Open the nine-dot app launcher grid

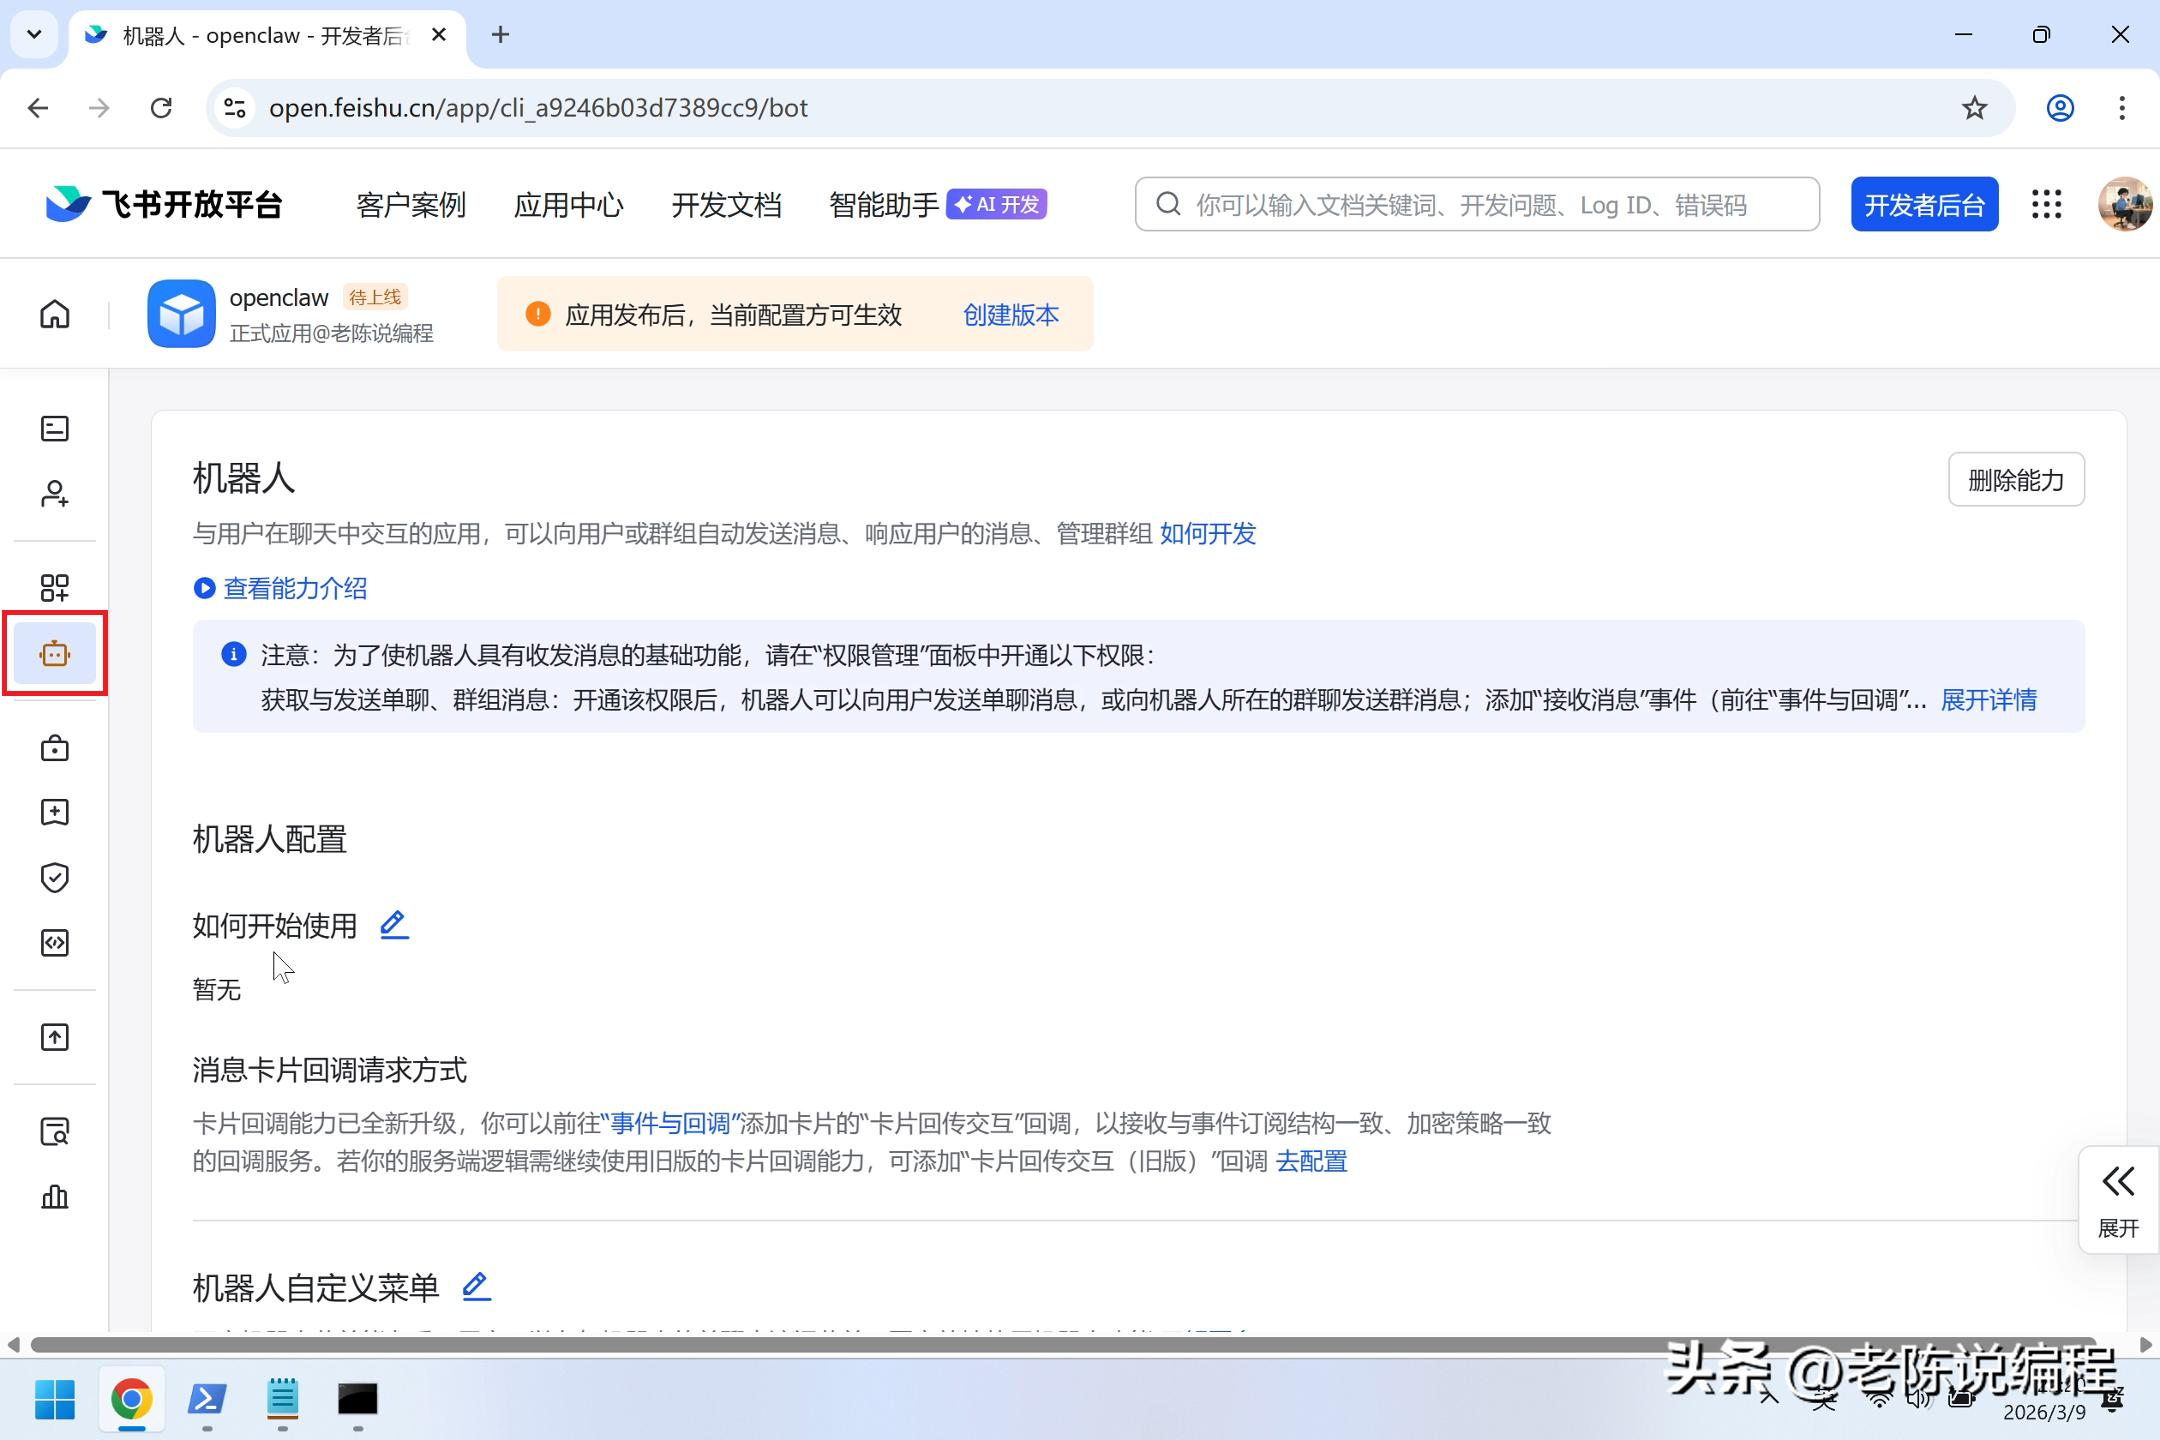pyautogui.click(x=2046, y=204)
